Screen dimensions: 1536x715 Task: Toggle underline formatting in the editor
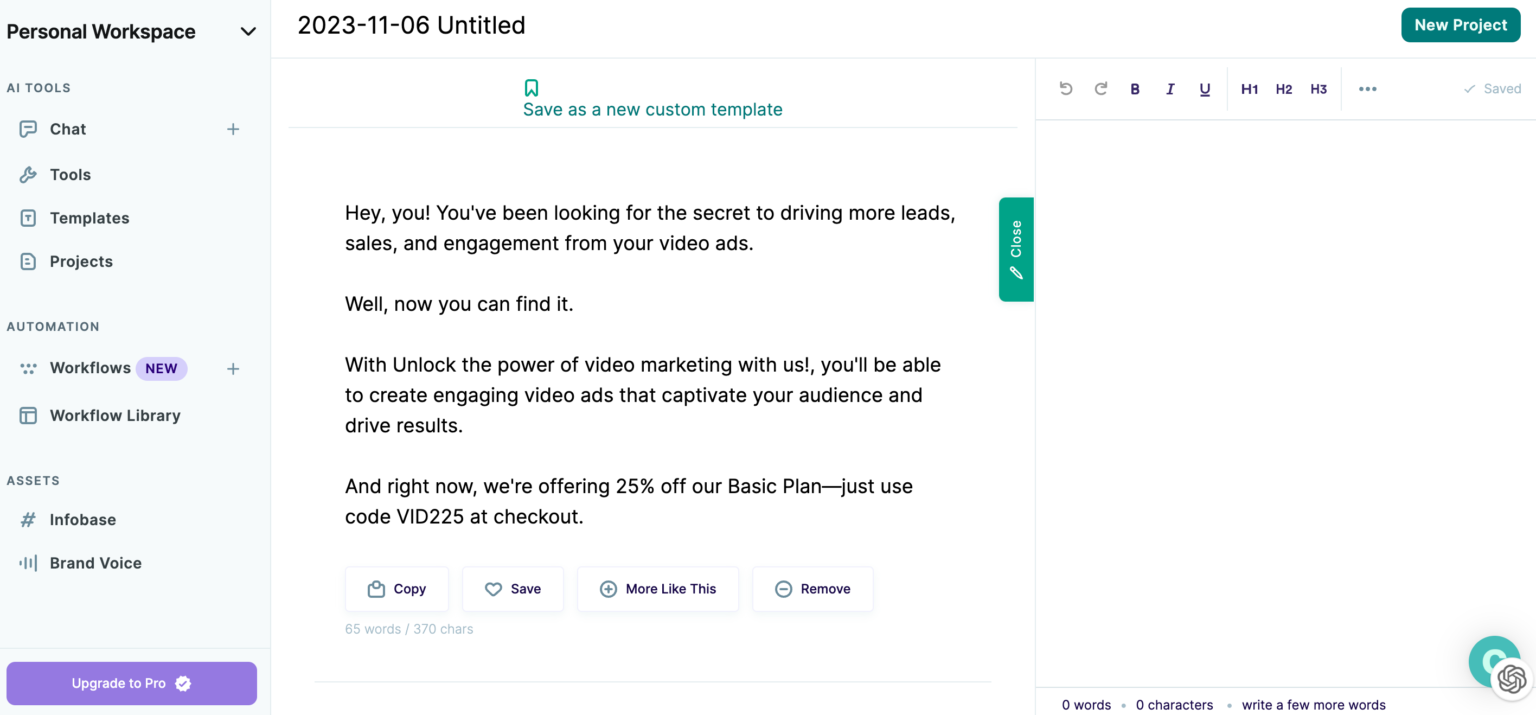[1205, 89]
